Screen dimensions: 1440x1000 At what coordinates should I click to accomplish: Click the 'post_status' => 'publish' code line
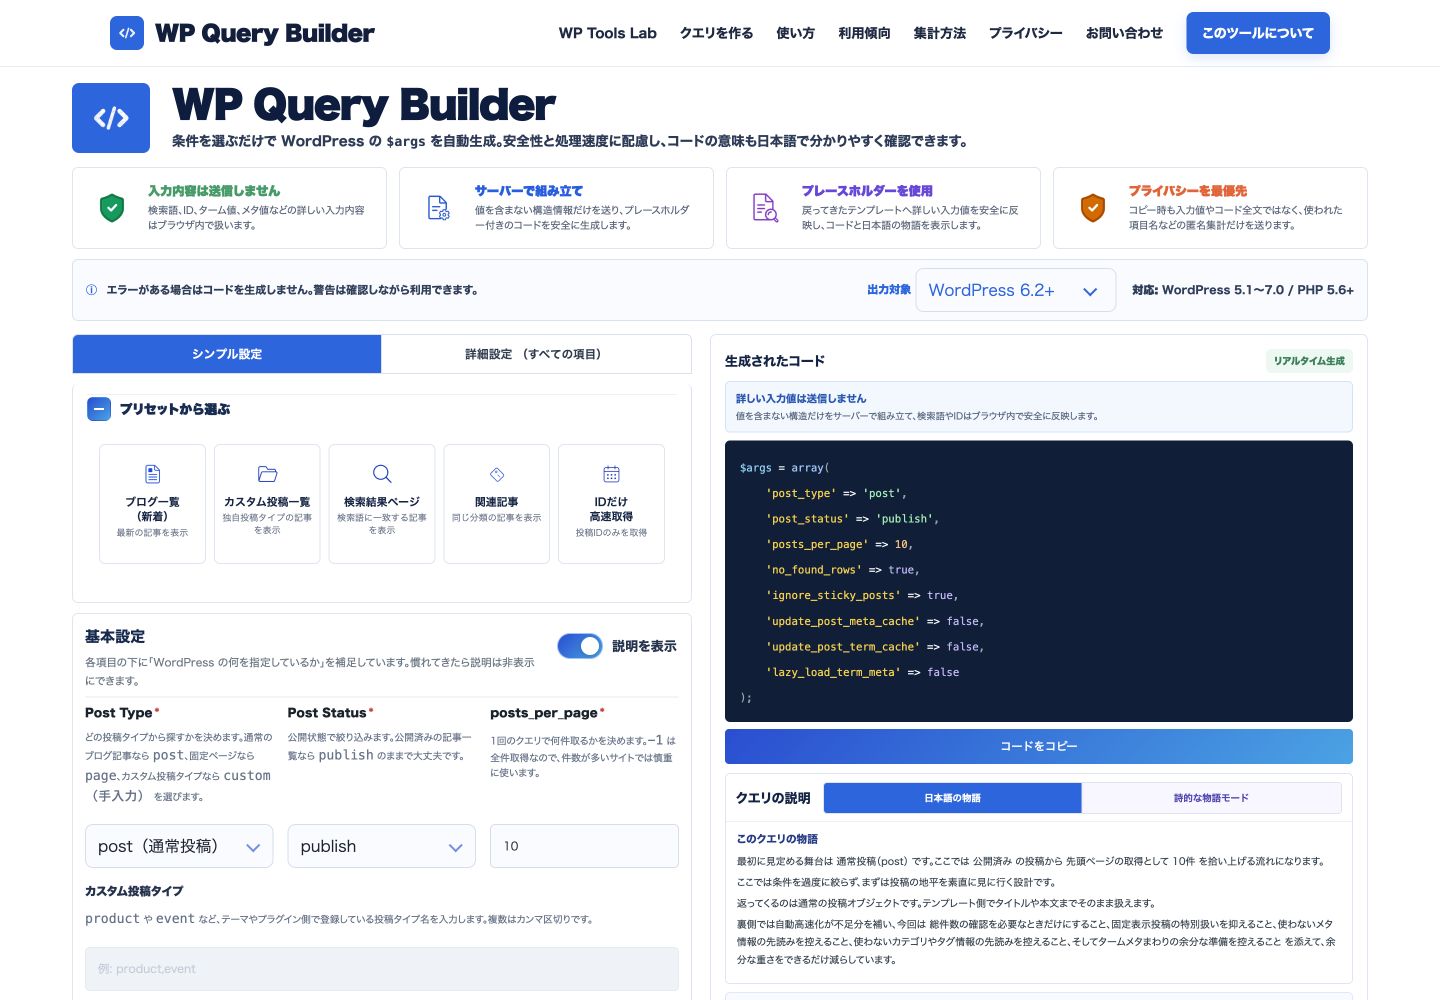[852, 519]
